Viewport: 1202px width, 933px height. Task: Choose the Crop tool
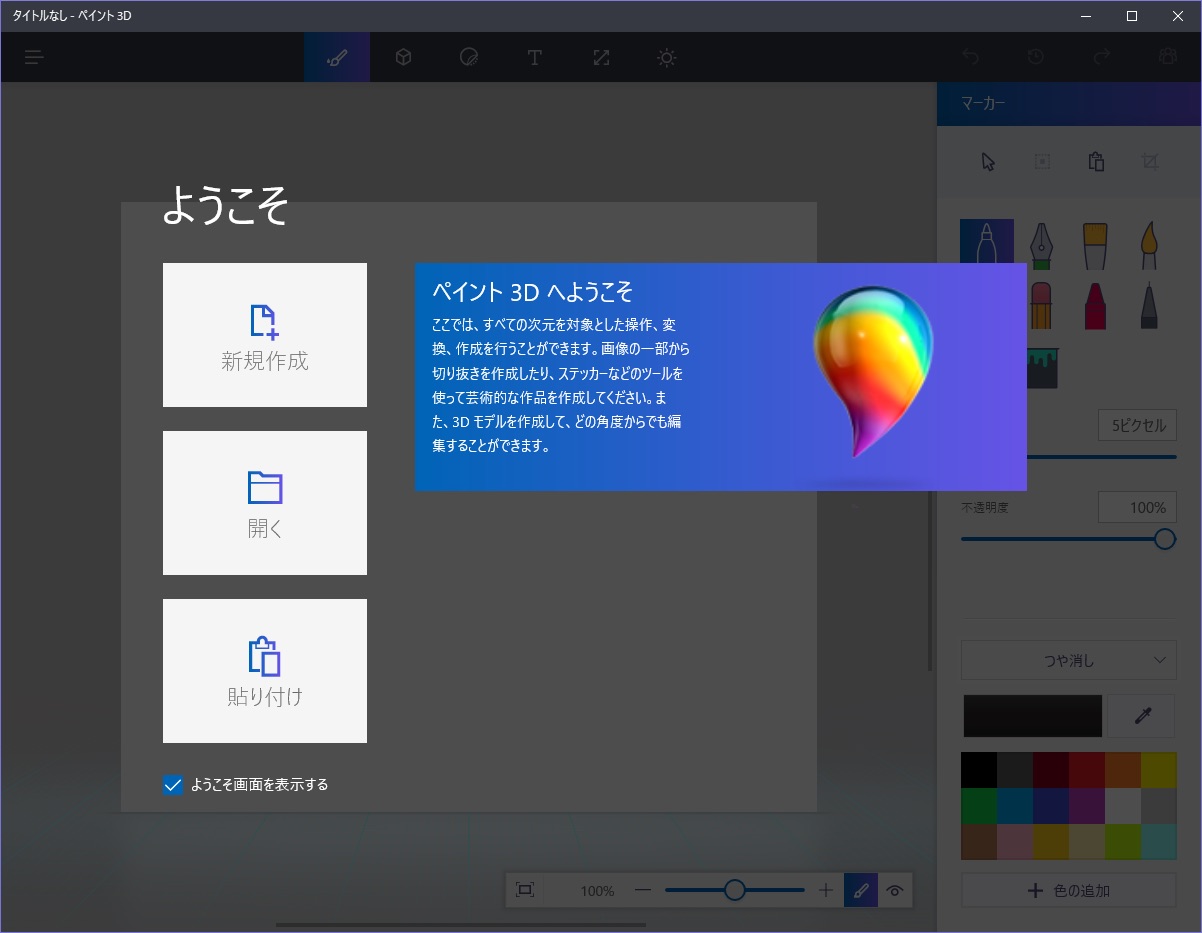[x=1150, y=162]
